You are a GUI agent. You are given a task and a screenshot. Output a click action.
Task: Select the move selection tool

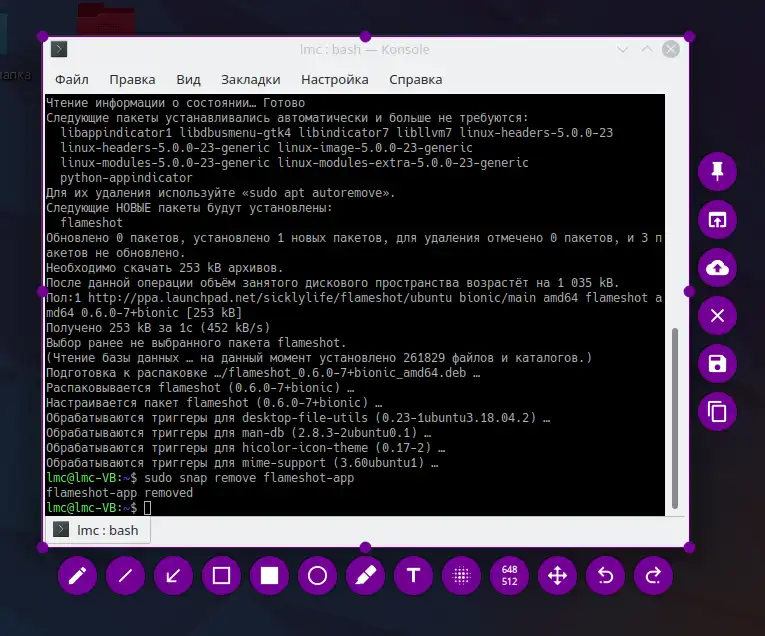557,576
